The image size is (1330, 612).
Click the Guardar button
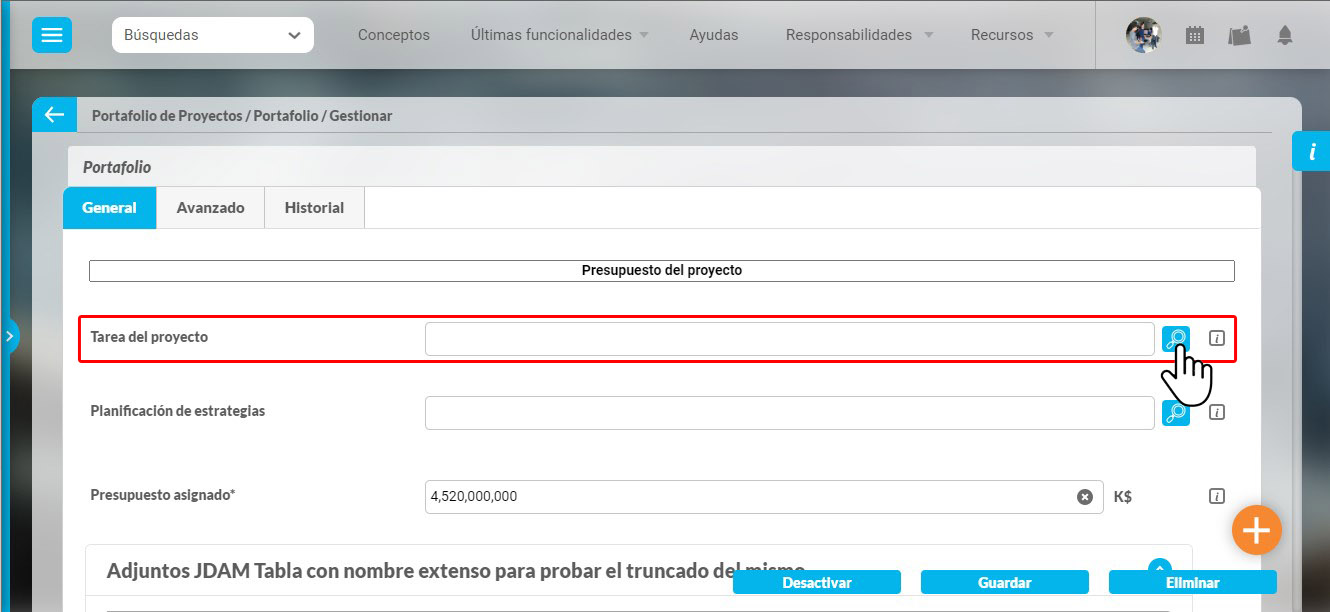point(1004,582)
